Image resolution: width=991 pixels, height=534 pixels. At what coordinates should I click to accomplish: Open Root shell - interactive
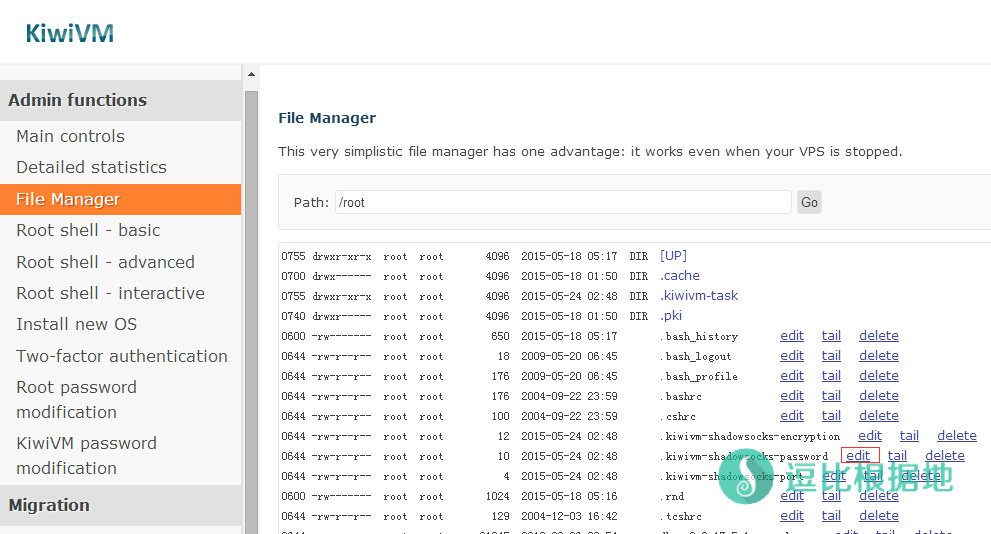tap(110, 293)
